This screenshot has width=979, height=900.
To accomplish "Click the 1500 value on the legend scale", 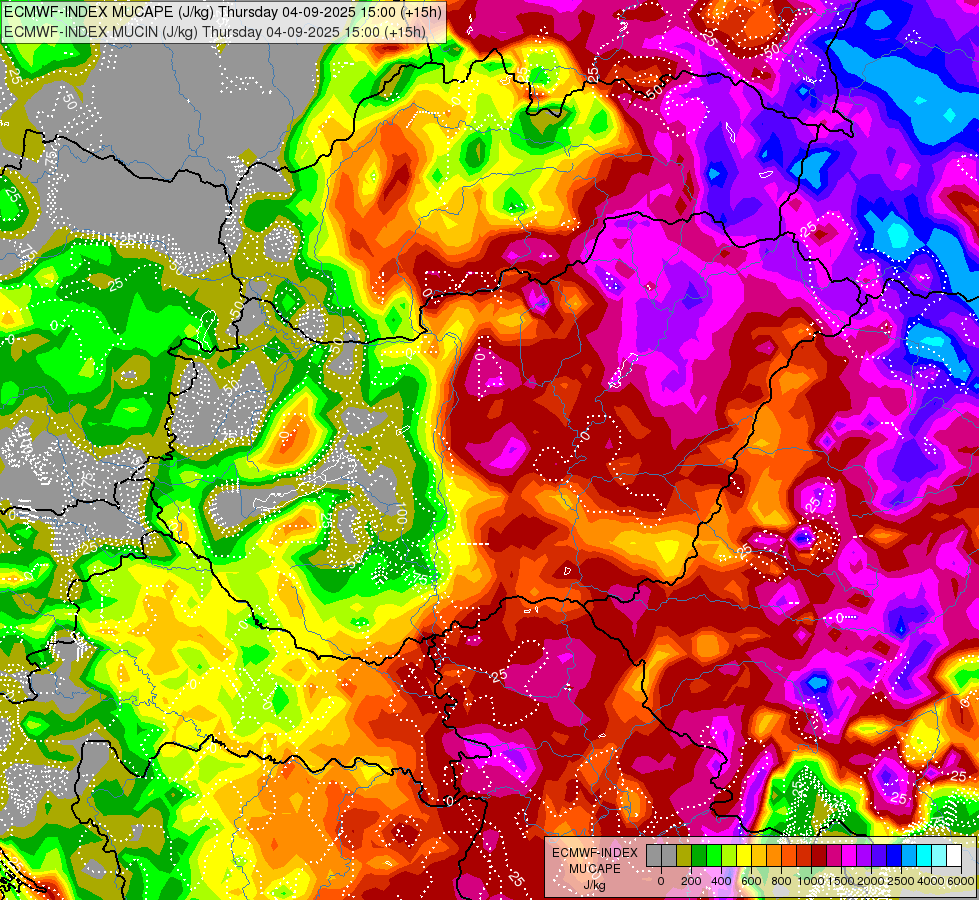I will (841, 881).
